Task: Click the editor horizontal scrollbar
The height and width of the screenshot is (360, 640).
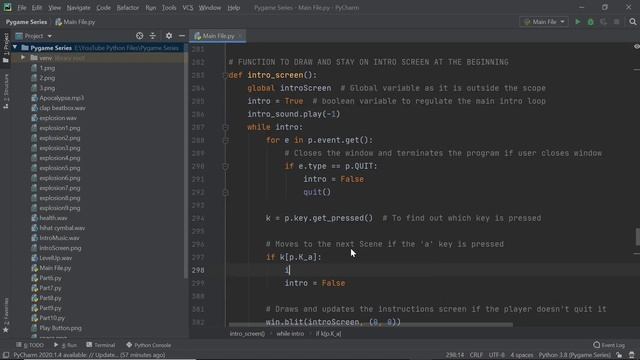Action: pos(370,325)
